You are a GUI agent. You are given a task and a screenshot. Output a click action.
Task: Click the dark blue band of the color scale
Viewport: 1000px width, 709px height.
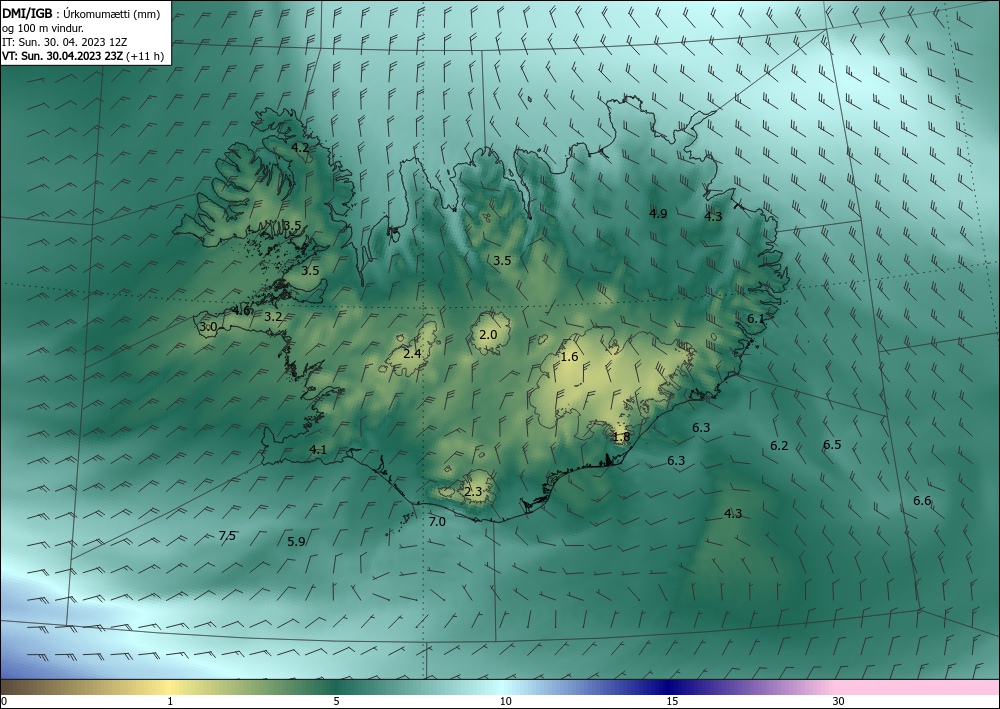[x=666, y=687]
